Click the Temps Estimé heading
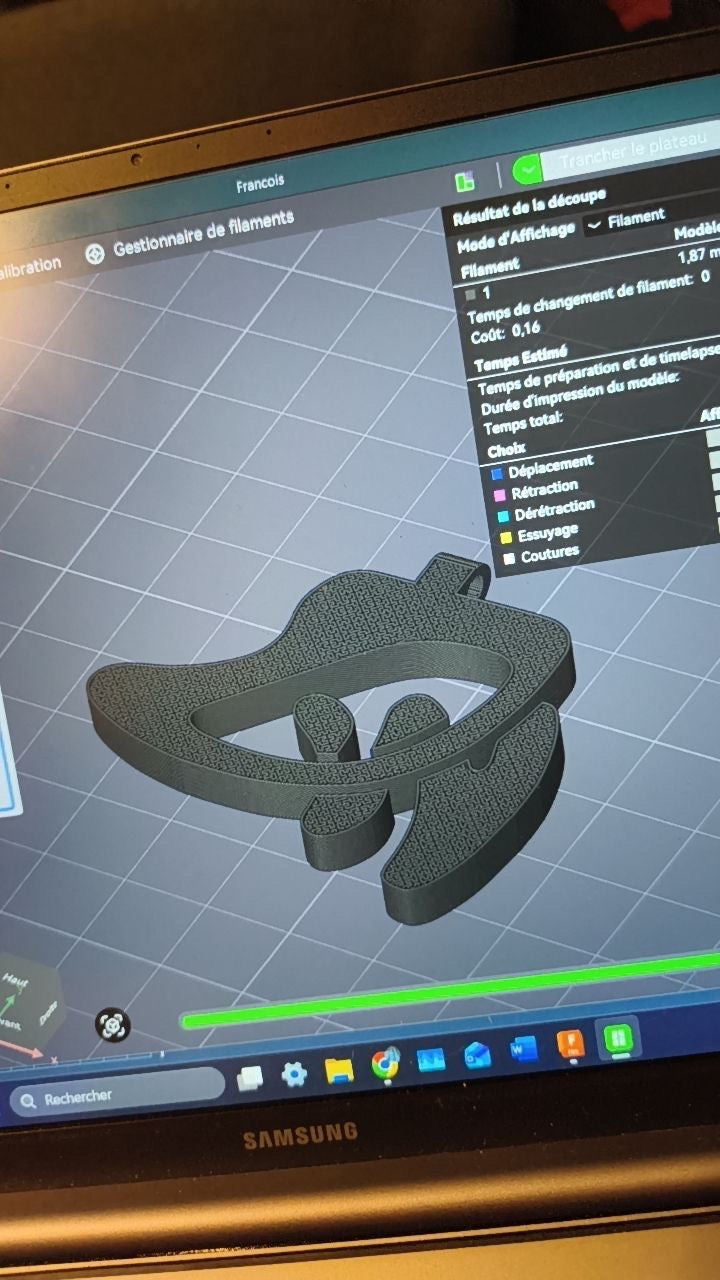 pyautogui.click(x=521, y=359)
